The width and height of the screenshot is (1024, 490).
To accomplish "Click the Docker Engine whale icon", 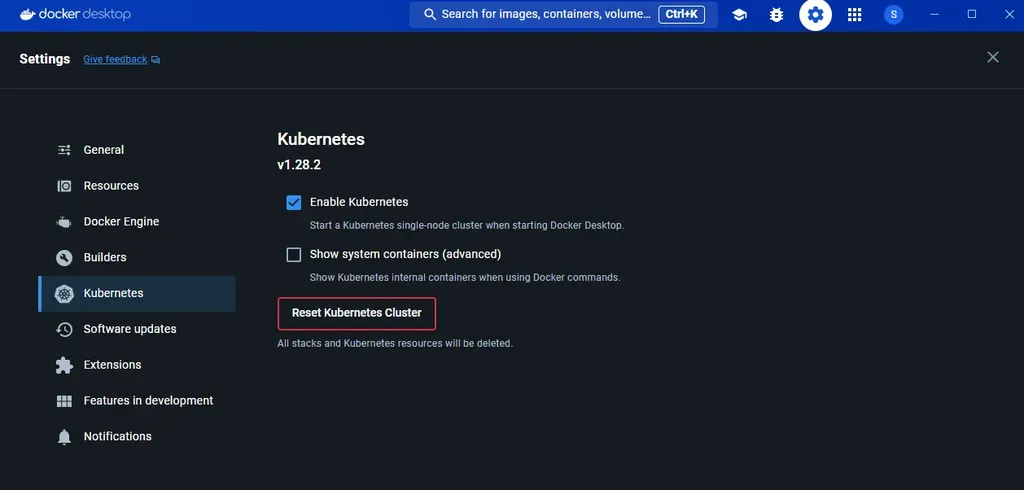I will 64,222.
